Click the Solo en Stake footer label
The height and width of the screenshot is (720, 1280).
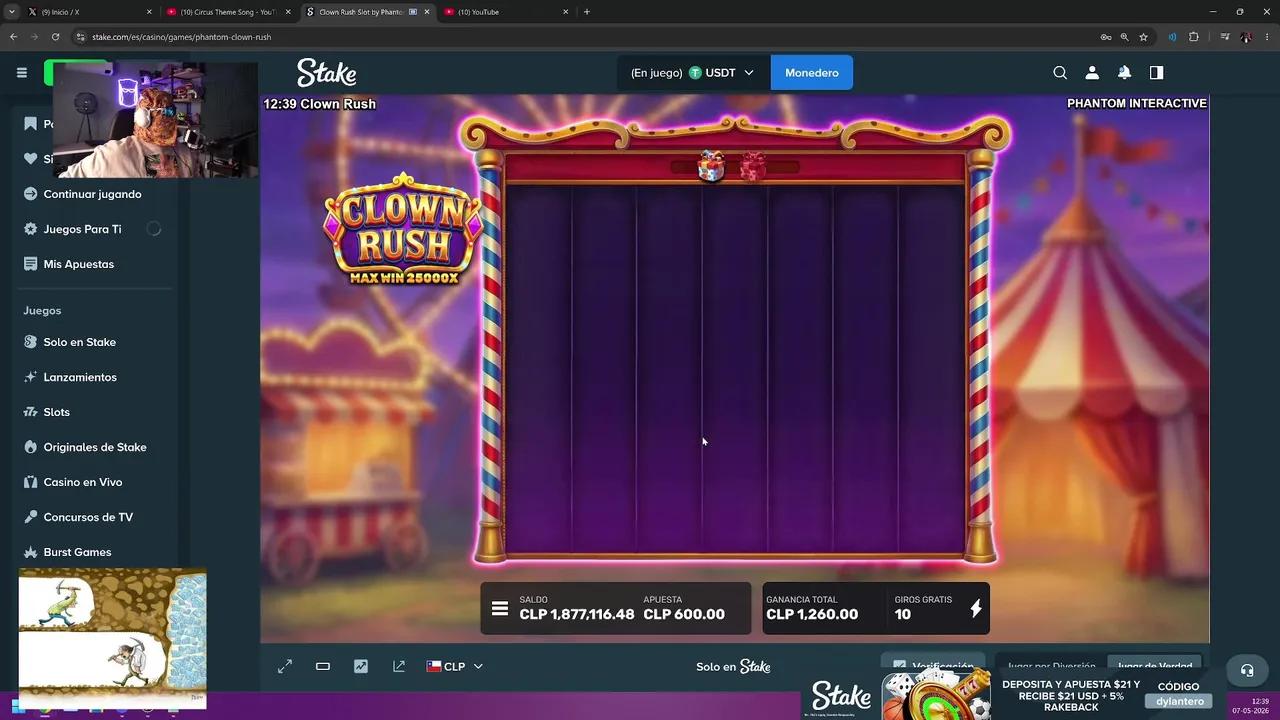(733, 666)
